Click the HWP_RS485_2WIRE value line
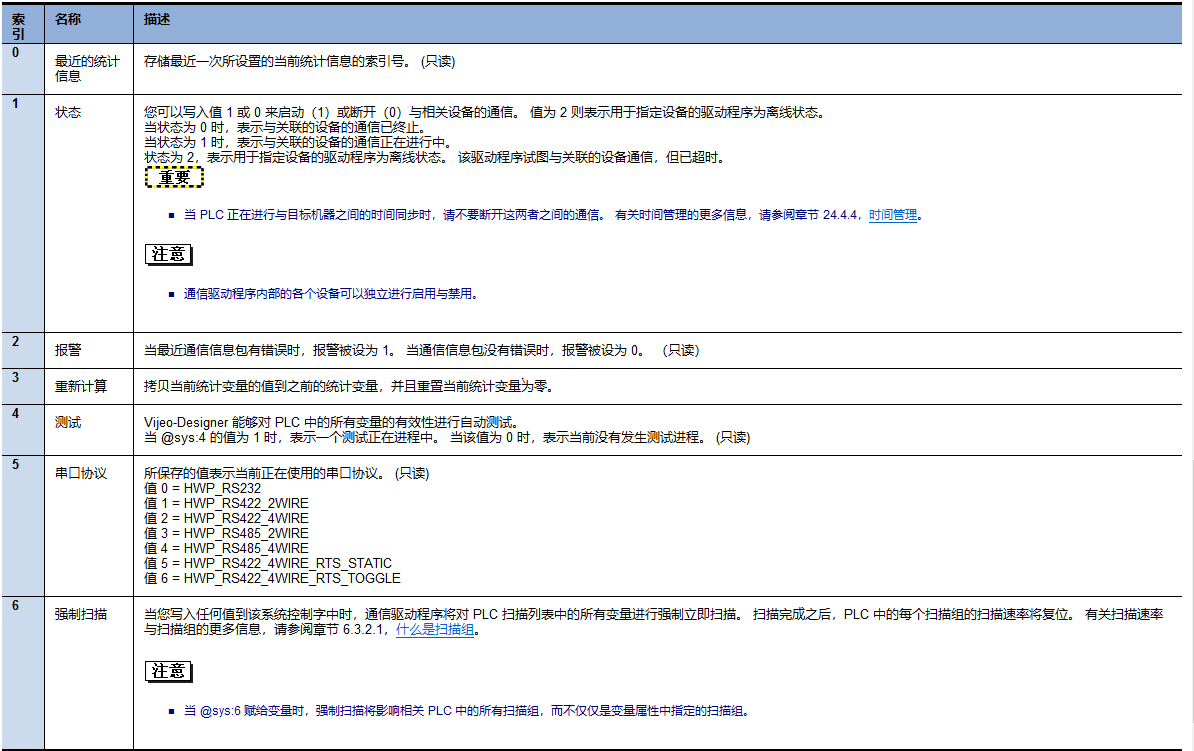This screenshot has height=751, width=1194. (226, 533)
